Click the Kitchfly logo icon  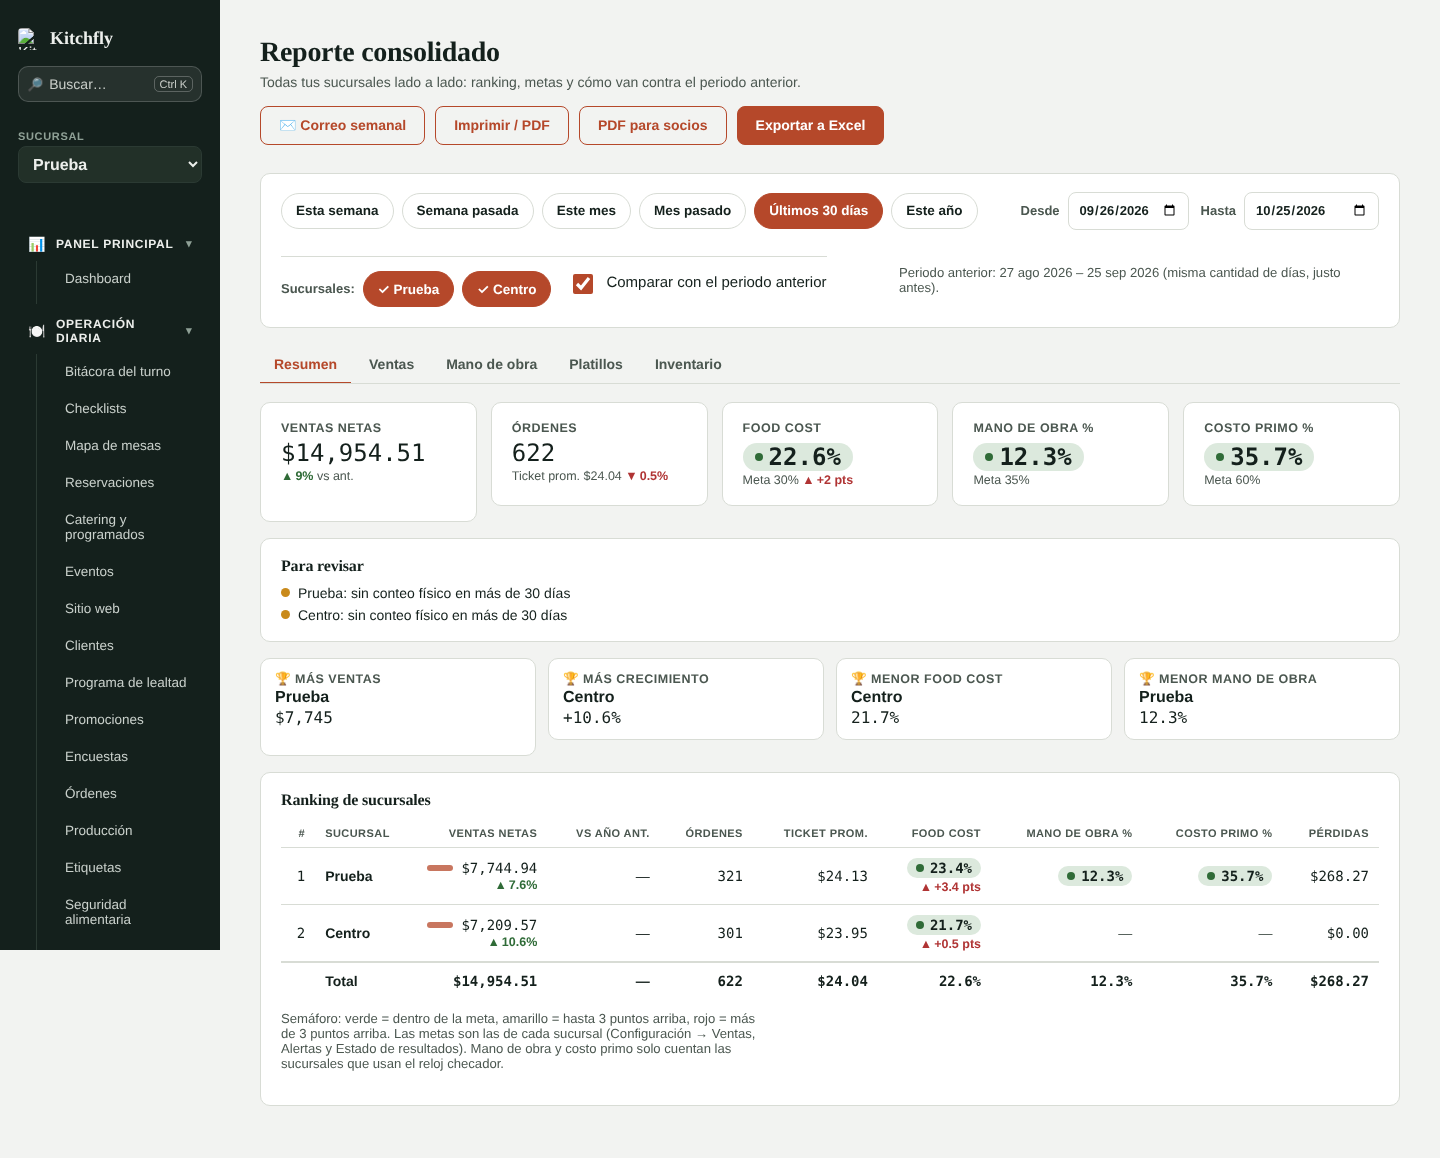point(27,39)
